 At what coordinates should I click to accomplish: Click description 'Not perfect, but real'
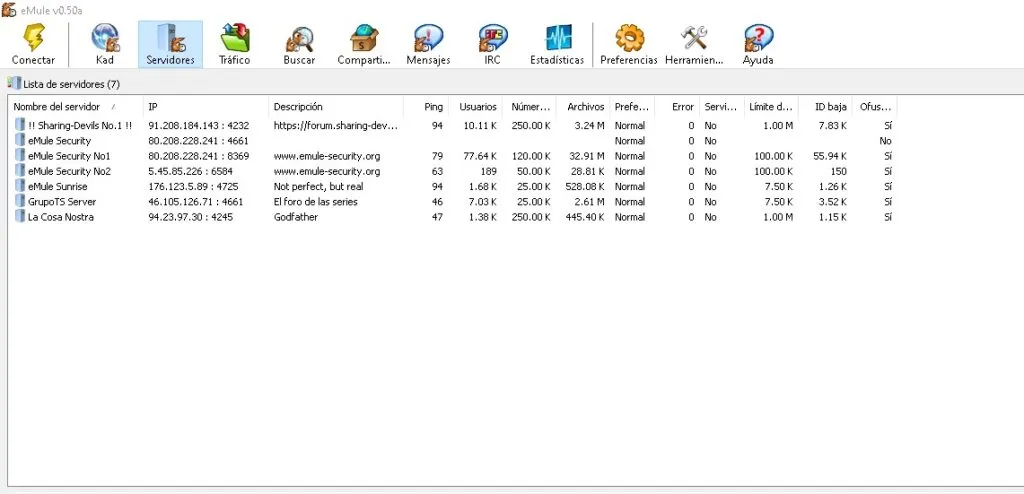[319, 186]
